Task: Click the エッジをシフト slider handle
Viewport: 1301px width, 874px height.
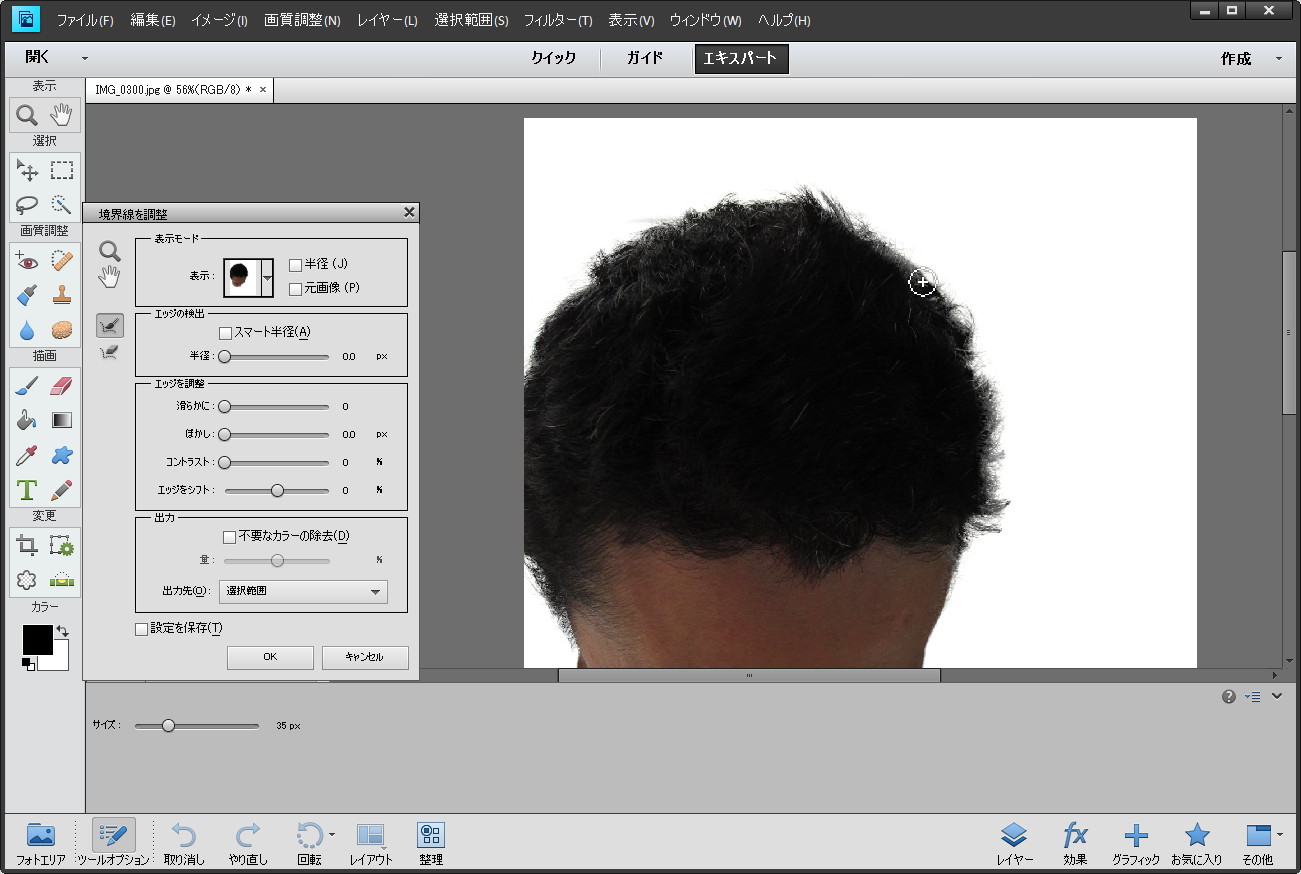Action: coord(278,491)
